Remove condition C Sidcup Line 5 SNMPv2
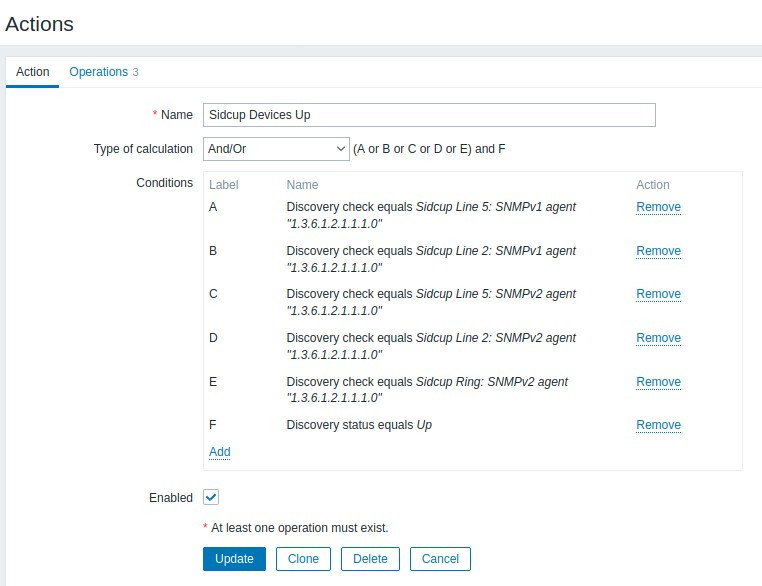762x586 pixels. tap(658, 294)
